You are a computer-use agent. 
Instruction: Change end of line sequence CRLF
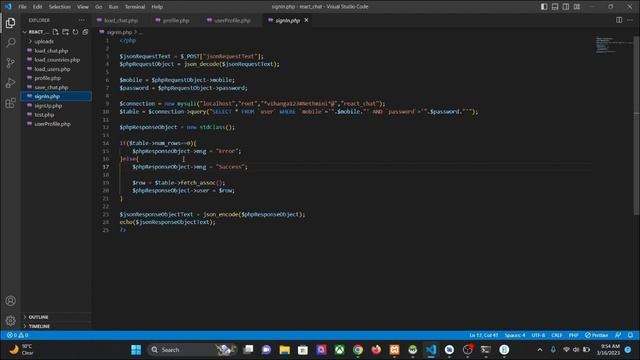point(557,335)
